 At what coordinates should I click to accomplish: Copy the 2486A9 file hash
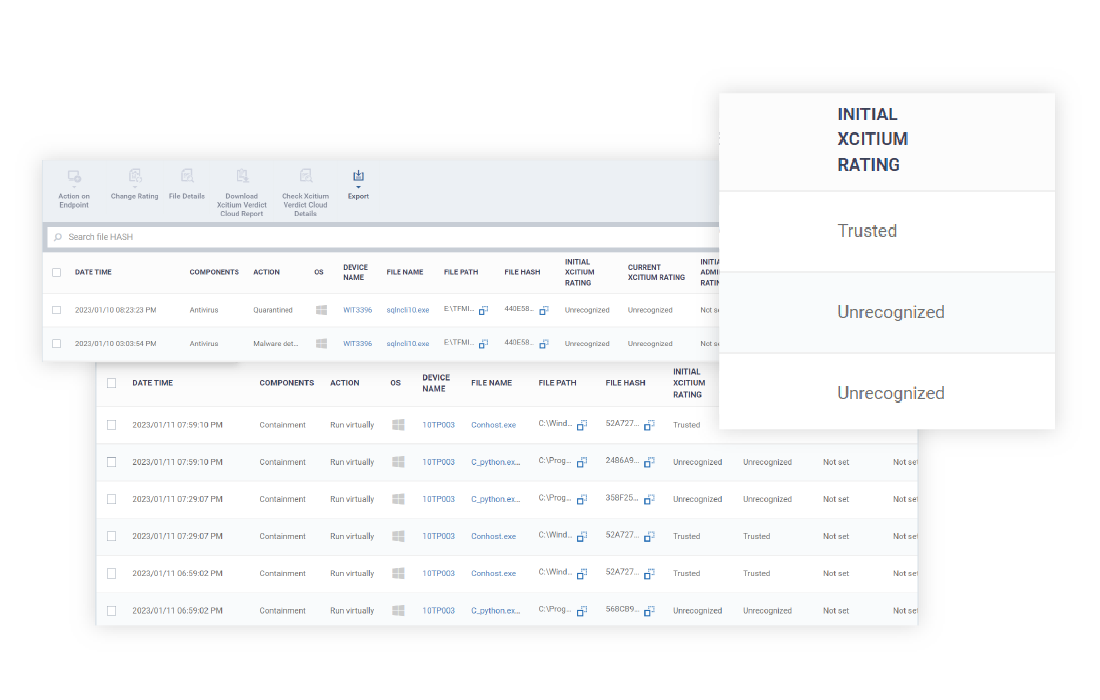click(x=649, y=462)
